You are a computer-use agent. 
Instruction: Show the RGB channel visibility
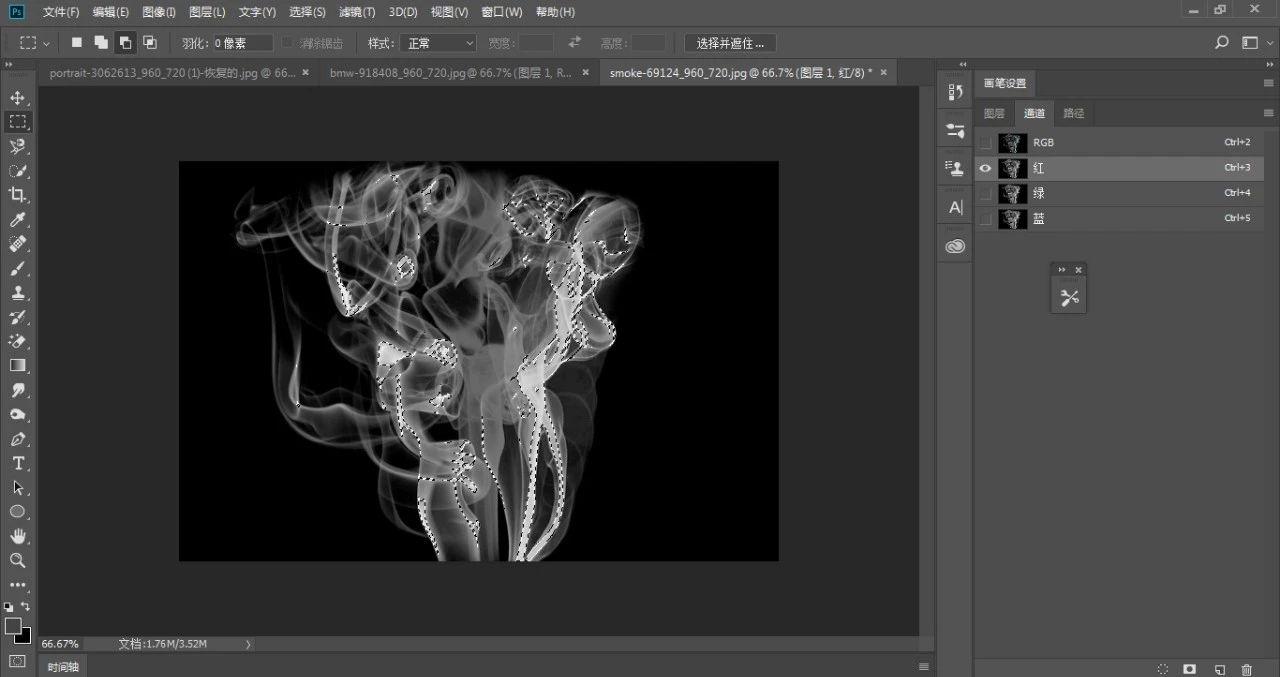[x=985, y=143]
